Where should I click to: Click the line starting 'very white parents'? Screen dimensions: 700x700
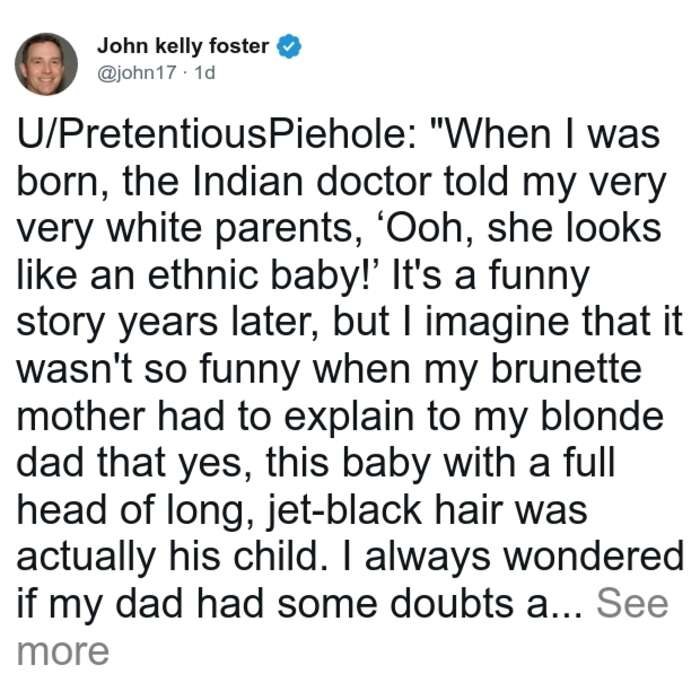click(x=339, y=229)
